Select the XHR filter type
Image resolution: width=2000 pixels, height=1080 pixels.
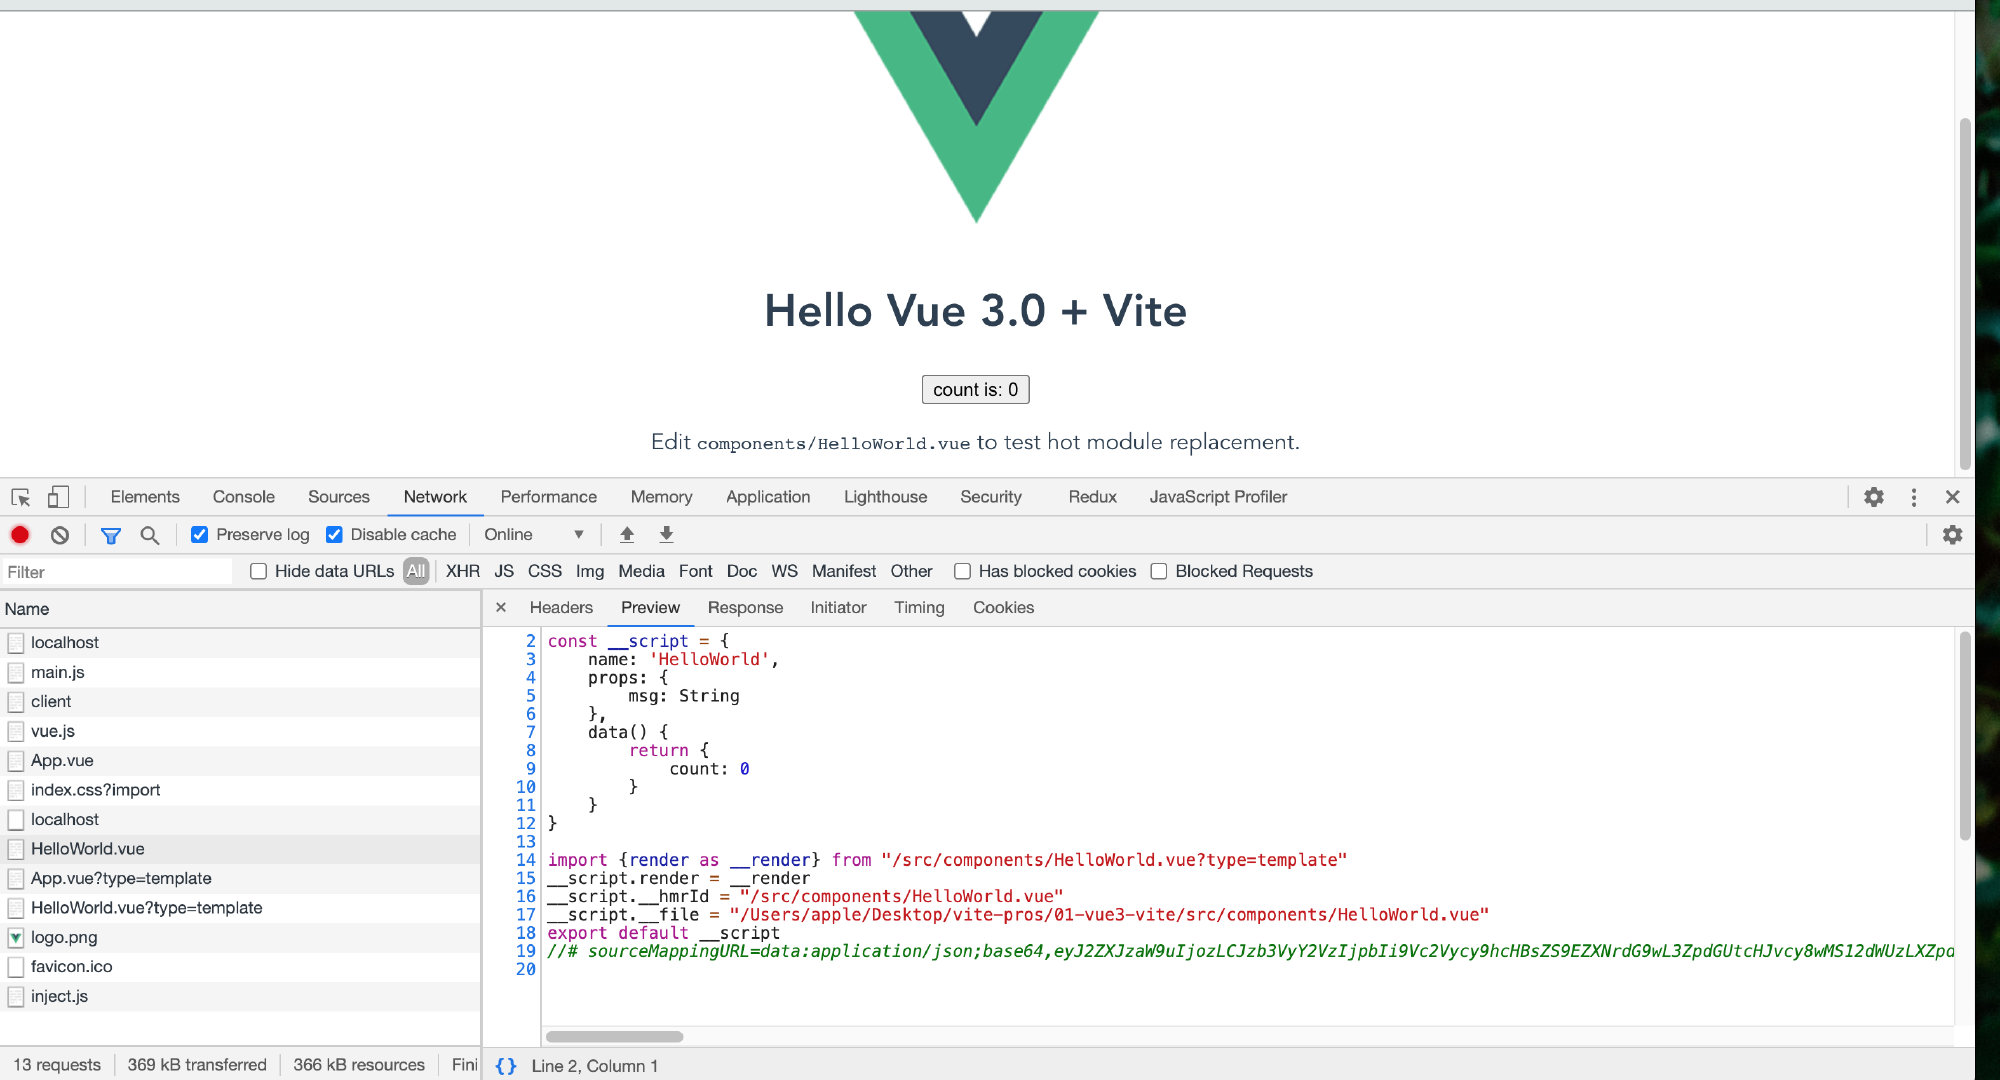coord(462,571)
